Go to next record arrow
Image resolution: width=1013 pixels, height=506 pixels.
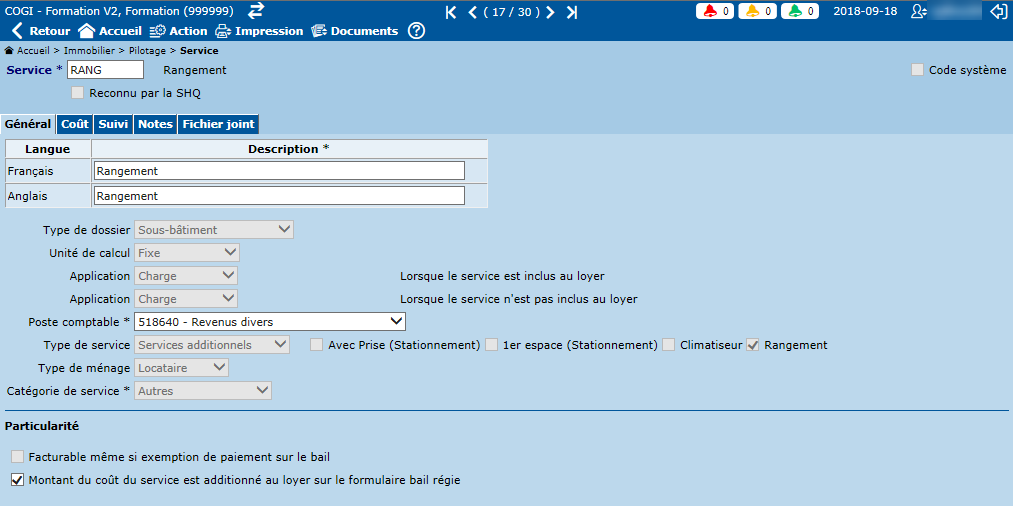pyautogui.click(x=550, y=12)
